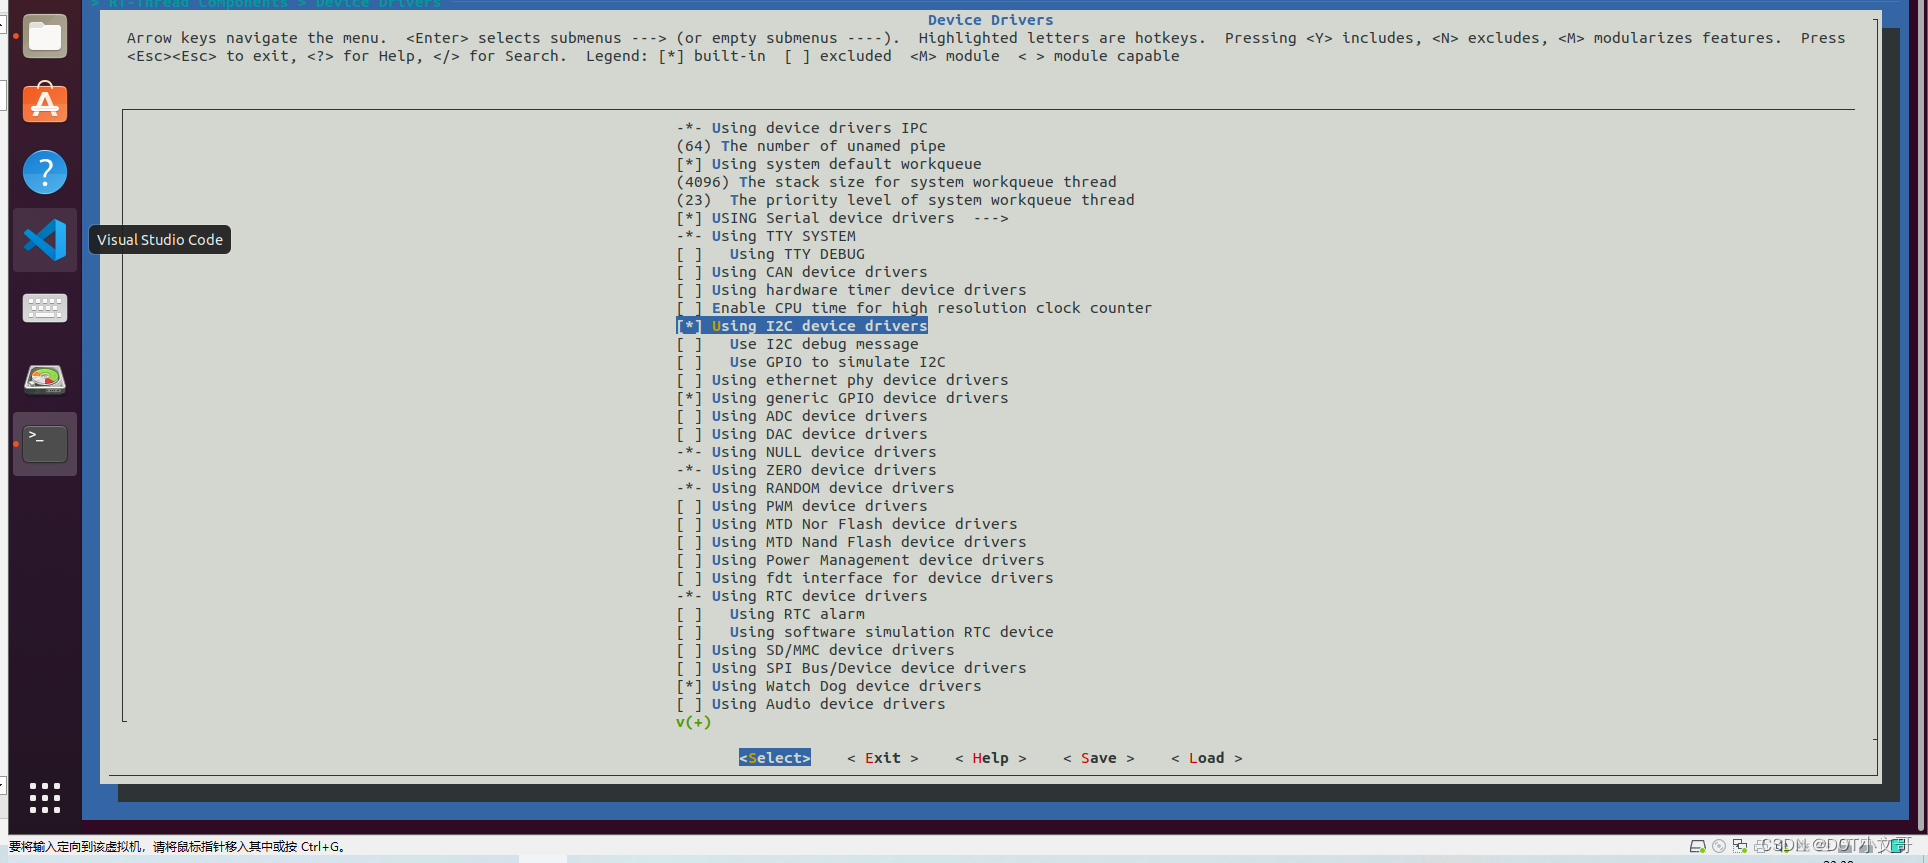This screenshot has height=863, width=1928.
Task: Select 'Using TTY SYSTEM' line
Action: pos(766,236)
